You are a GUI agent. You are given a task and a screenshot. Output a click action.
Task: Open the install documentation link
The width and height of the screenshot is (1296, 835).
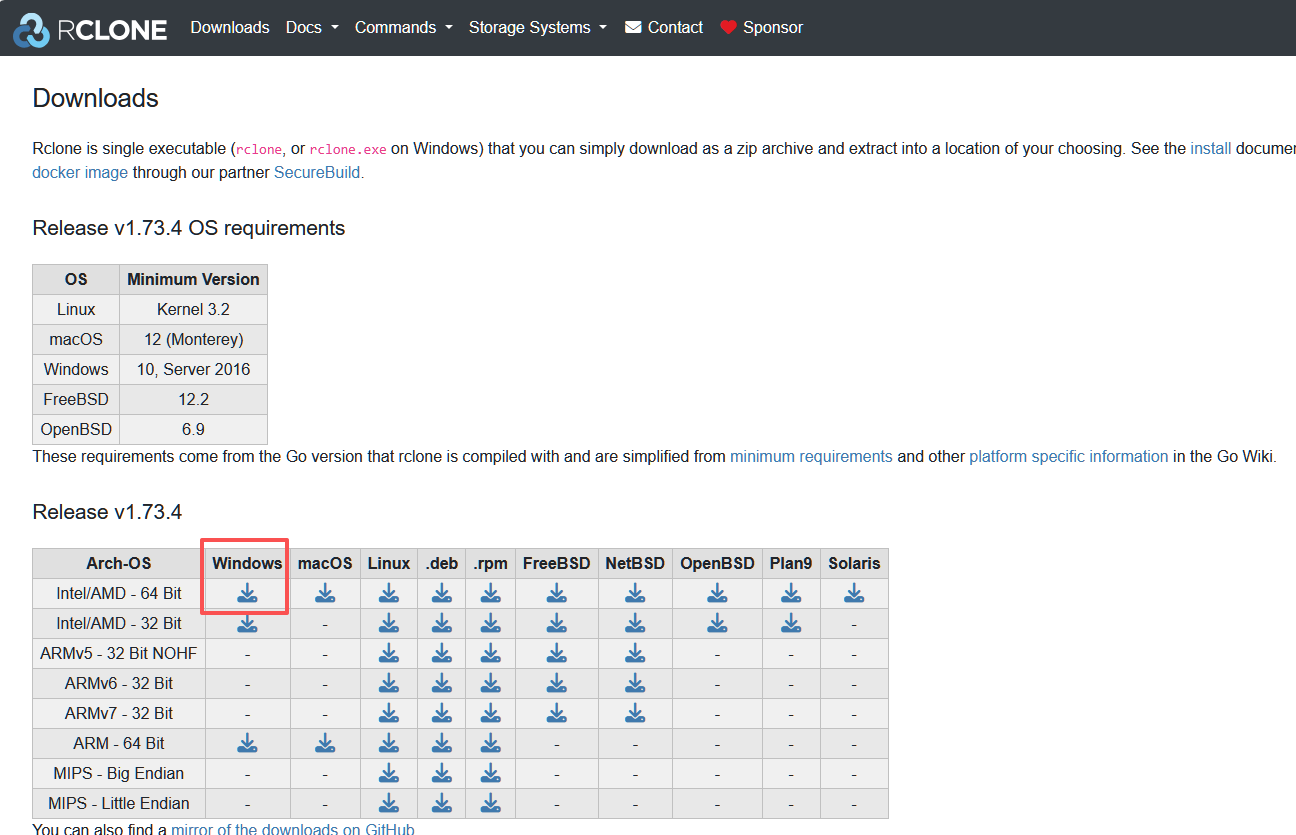[x=1210, y=148]
